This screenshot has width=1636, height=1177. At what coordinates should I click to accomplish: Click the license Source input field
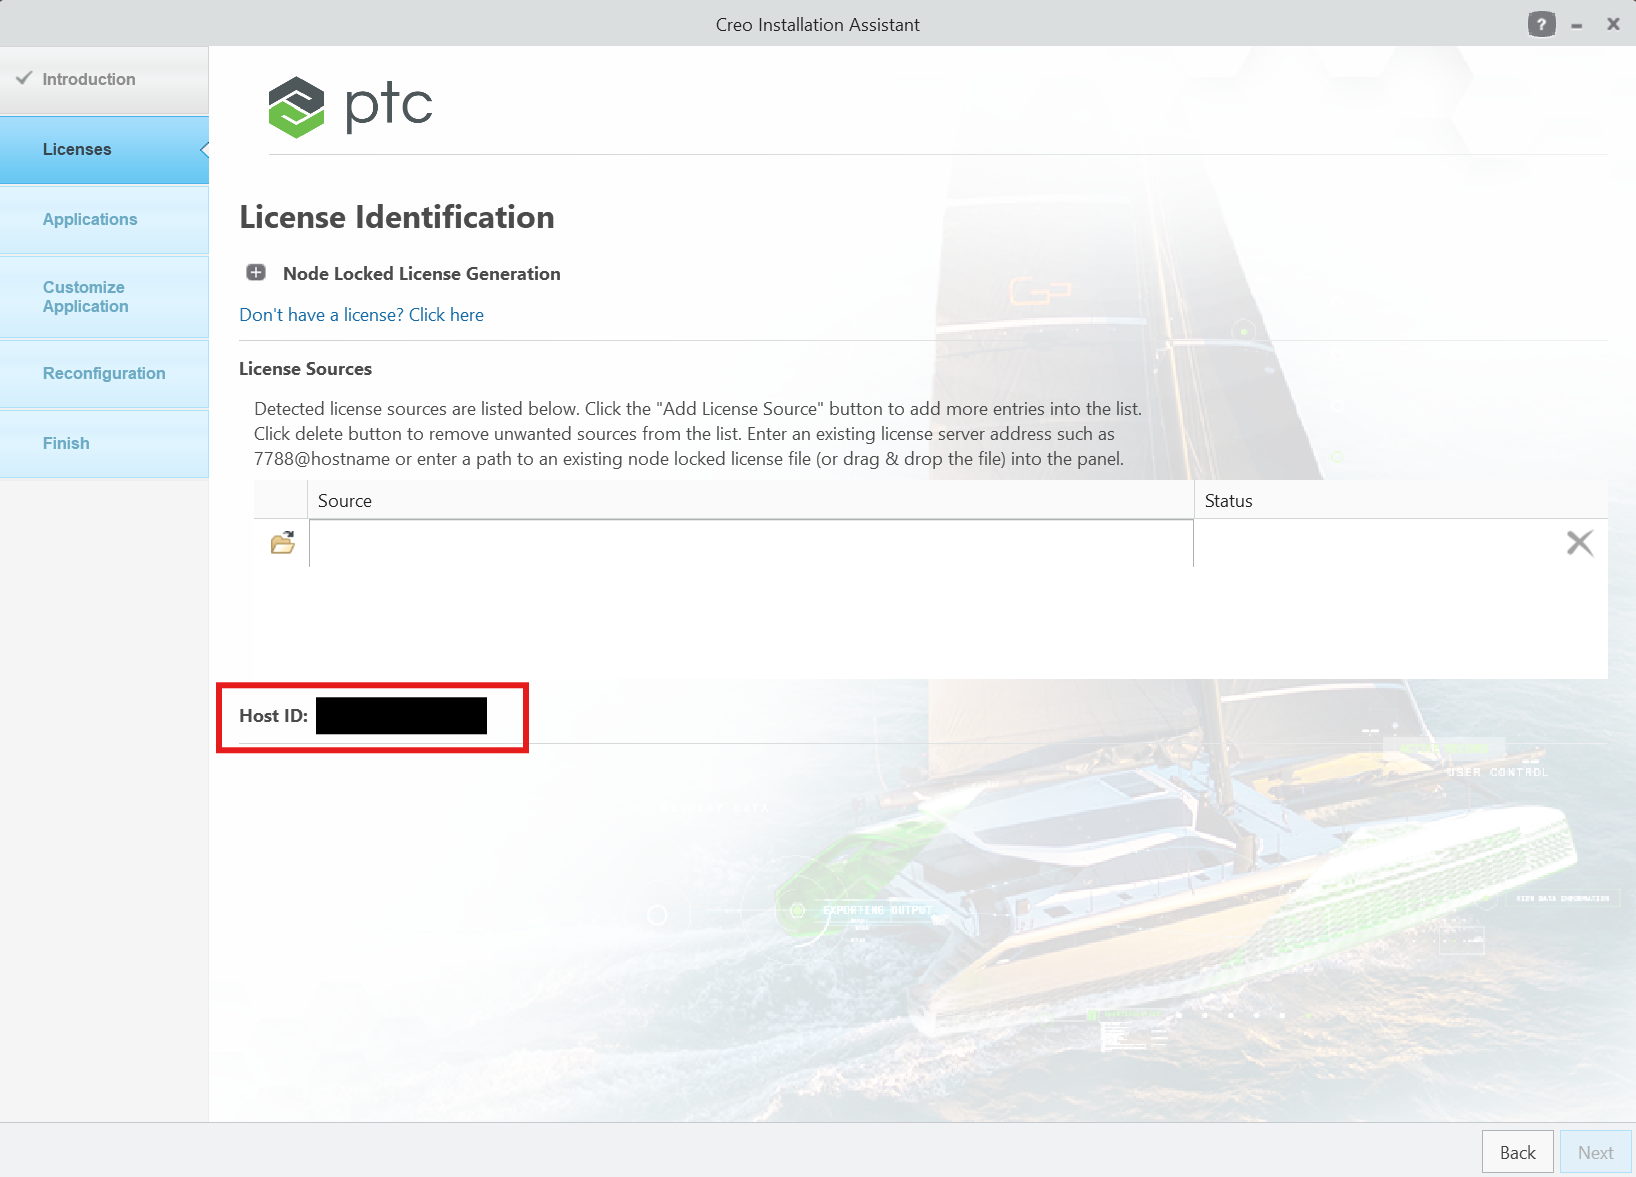pos(751,543)
